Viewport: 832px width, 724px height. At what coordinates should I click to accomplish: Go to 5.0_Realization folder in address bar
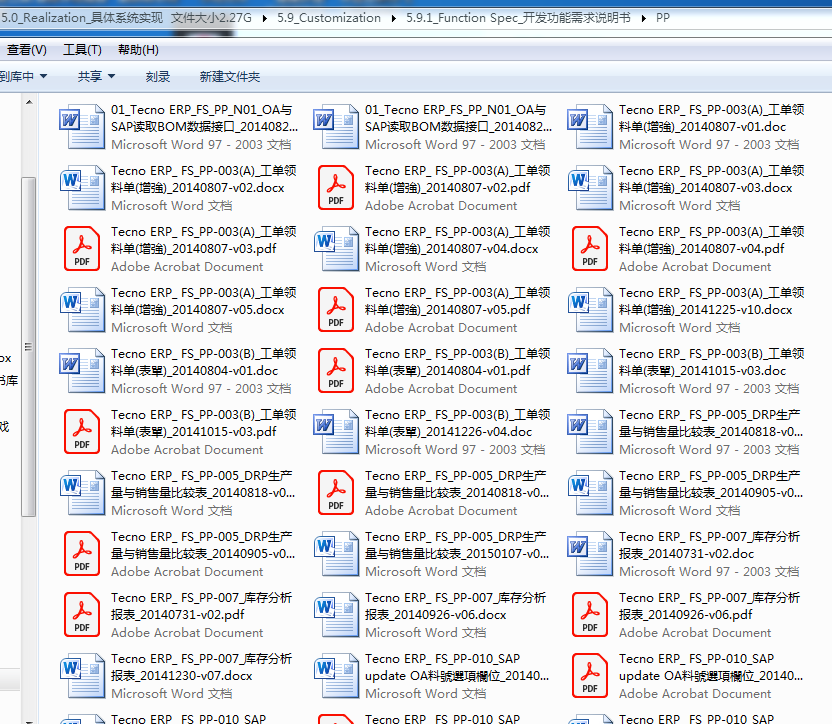126,18
